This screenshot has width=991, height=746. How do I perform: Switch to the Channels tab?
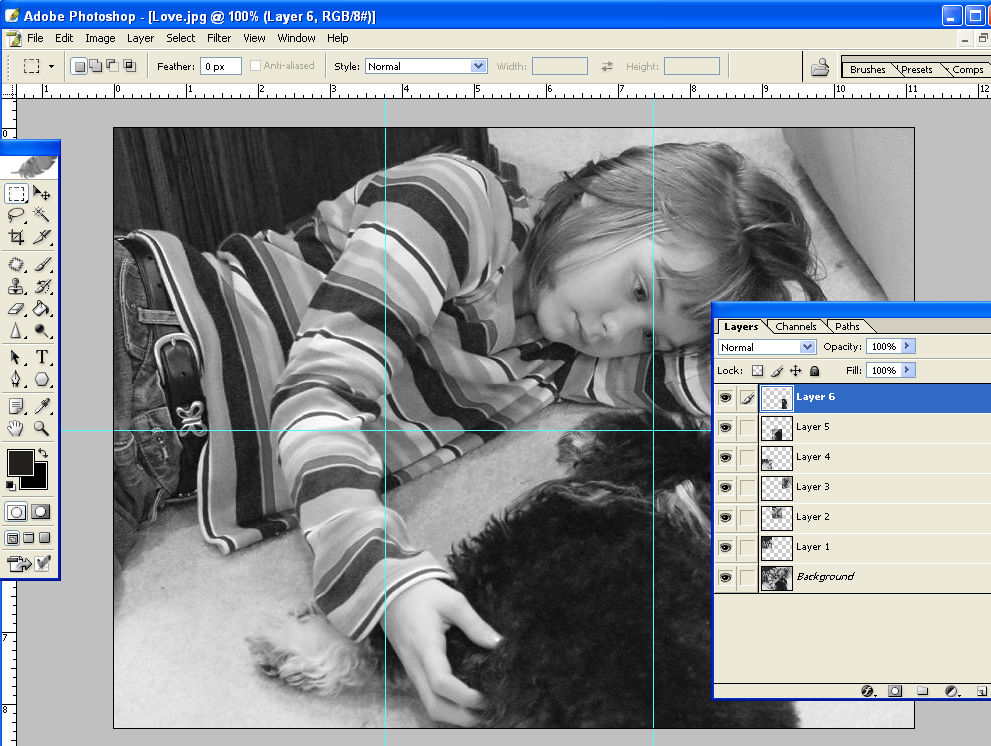coord(796,326)
